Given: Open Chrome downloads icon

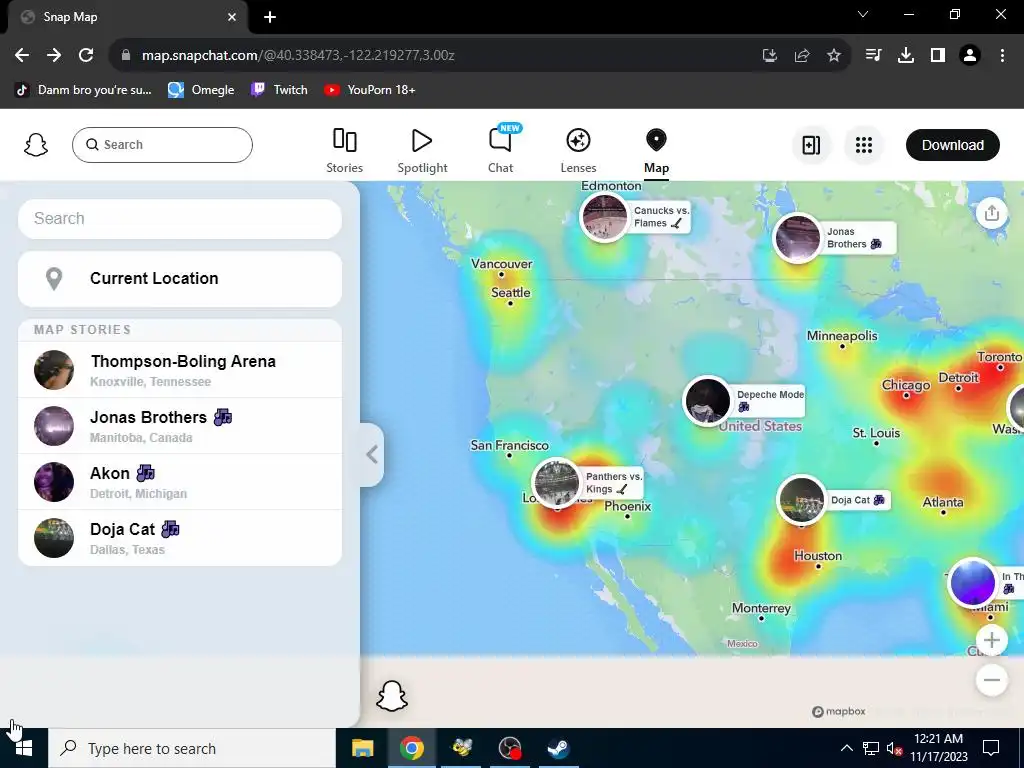Looking at the screenshot, I should [x=905, y=56].
